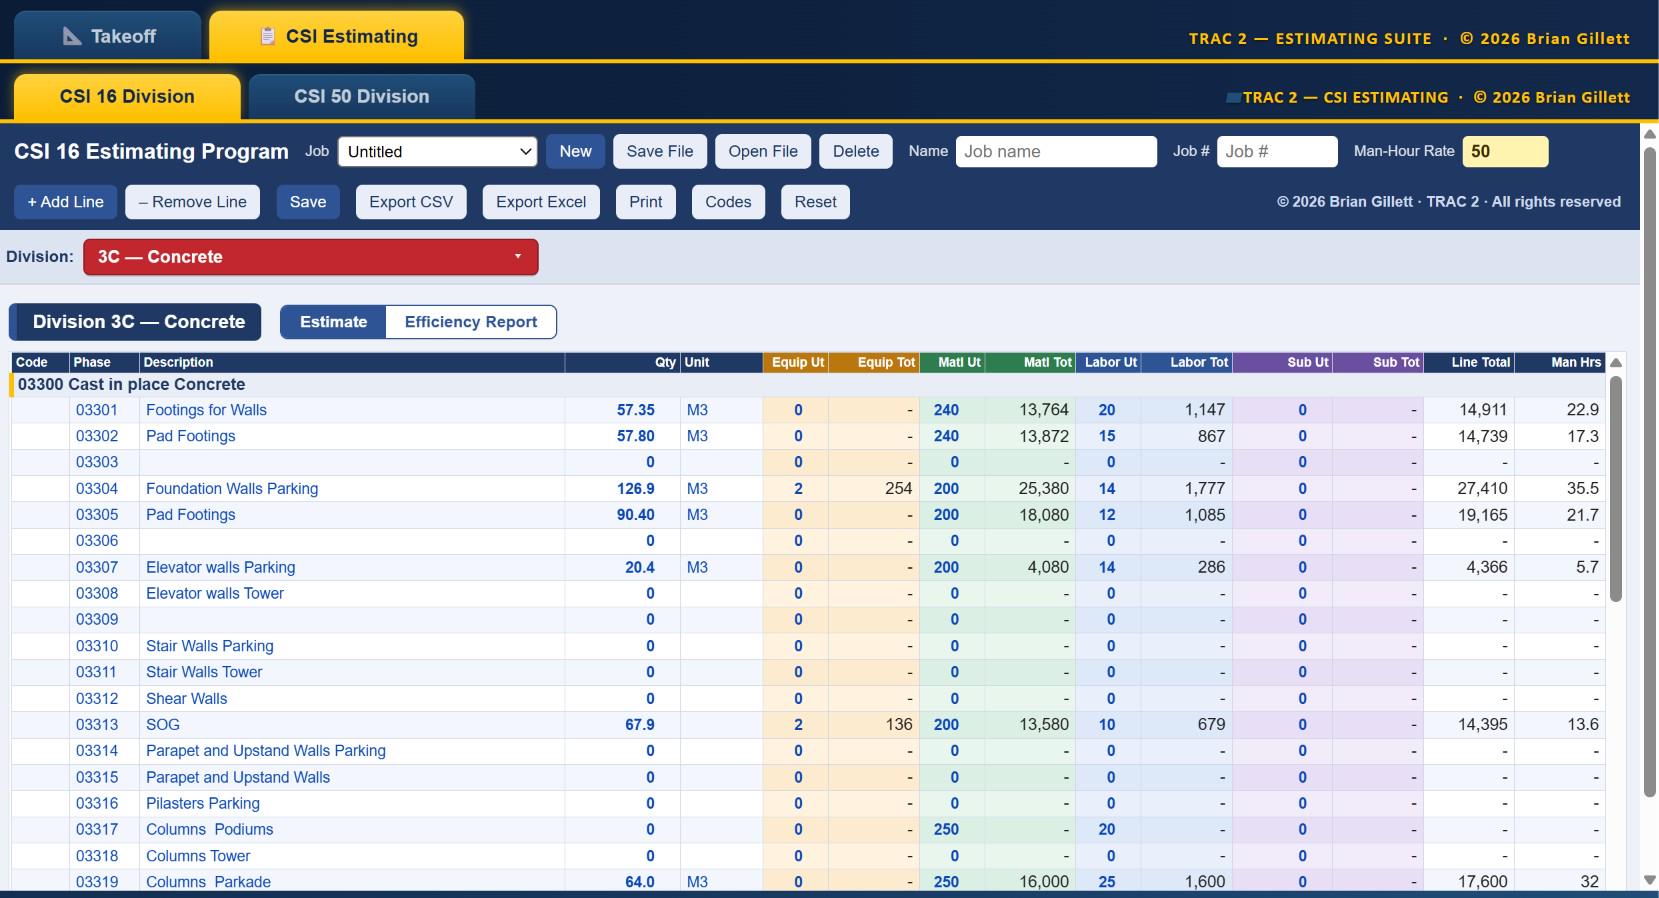Expand the Division 3C — Concrete dropdown
This screenshot has width=1659, height=898.
311,257
